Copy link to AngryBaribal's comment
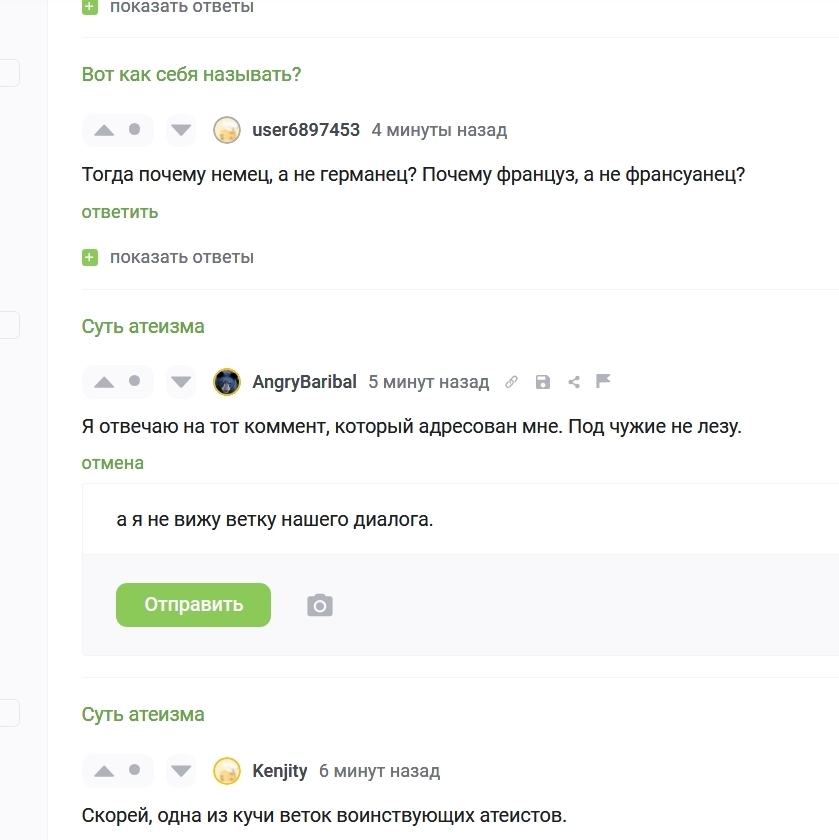The width and height of the screenshot is (839, 840). [x=511, y=382]
